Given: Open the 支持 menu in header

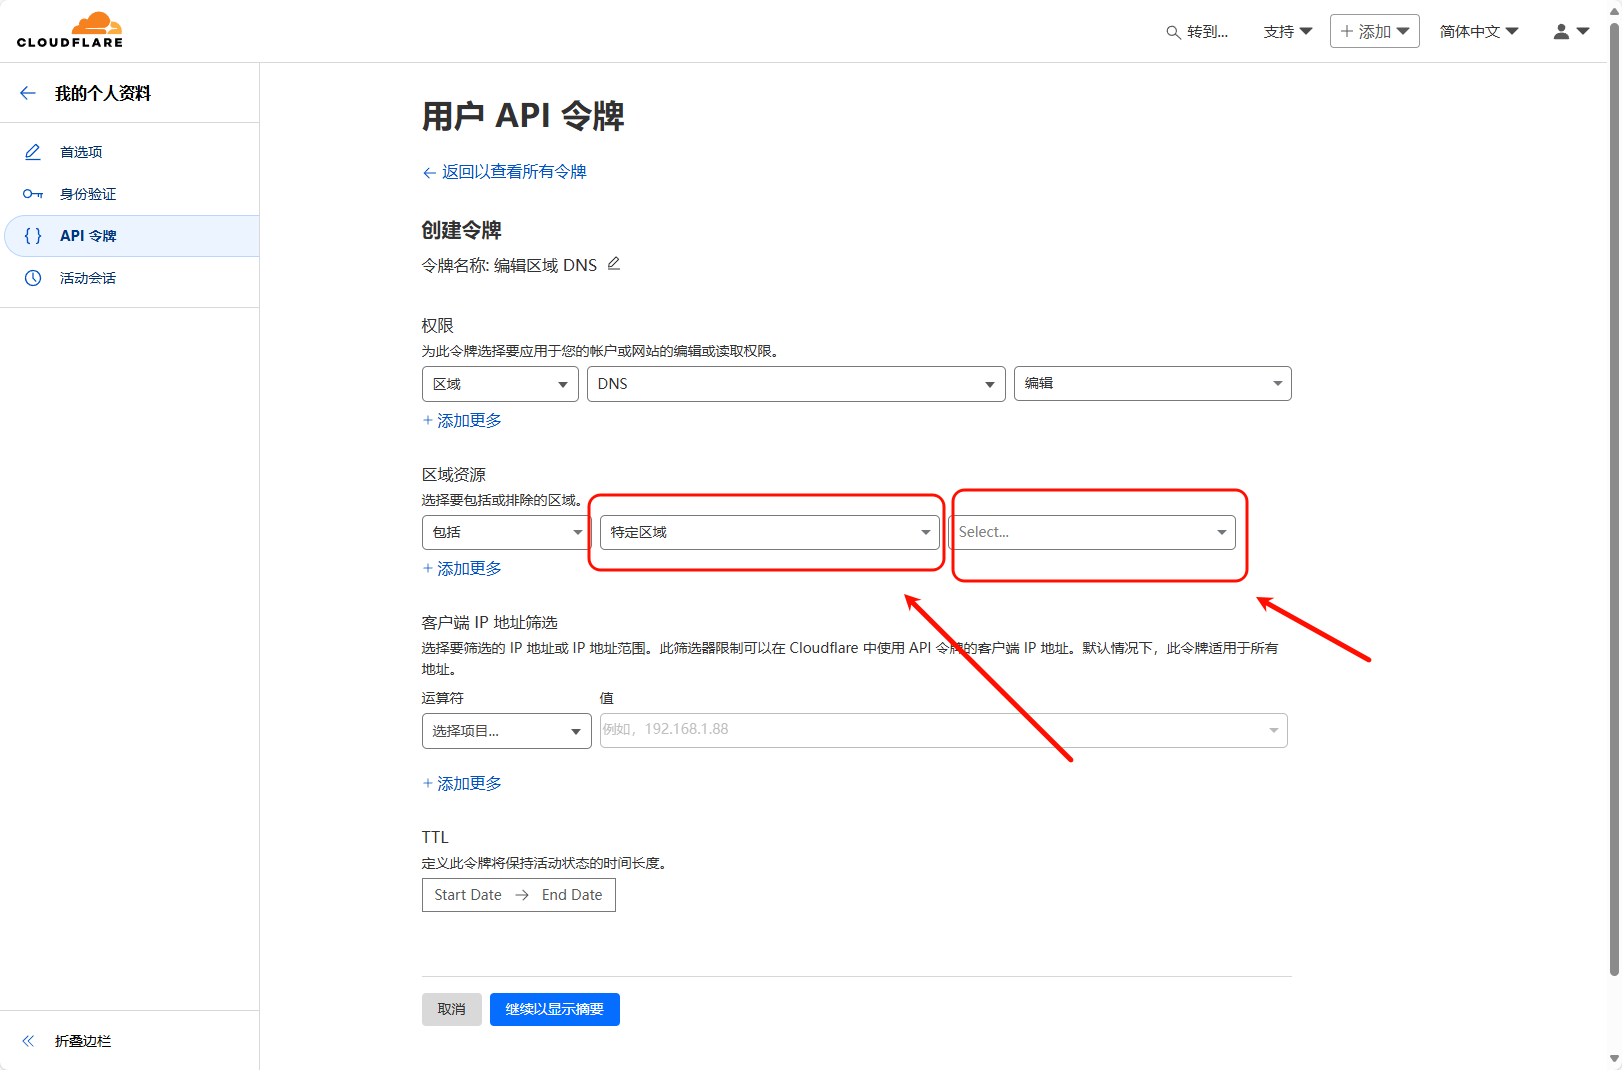Looking at the screenshot, I should point(1287,32).
